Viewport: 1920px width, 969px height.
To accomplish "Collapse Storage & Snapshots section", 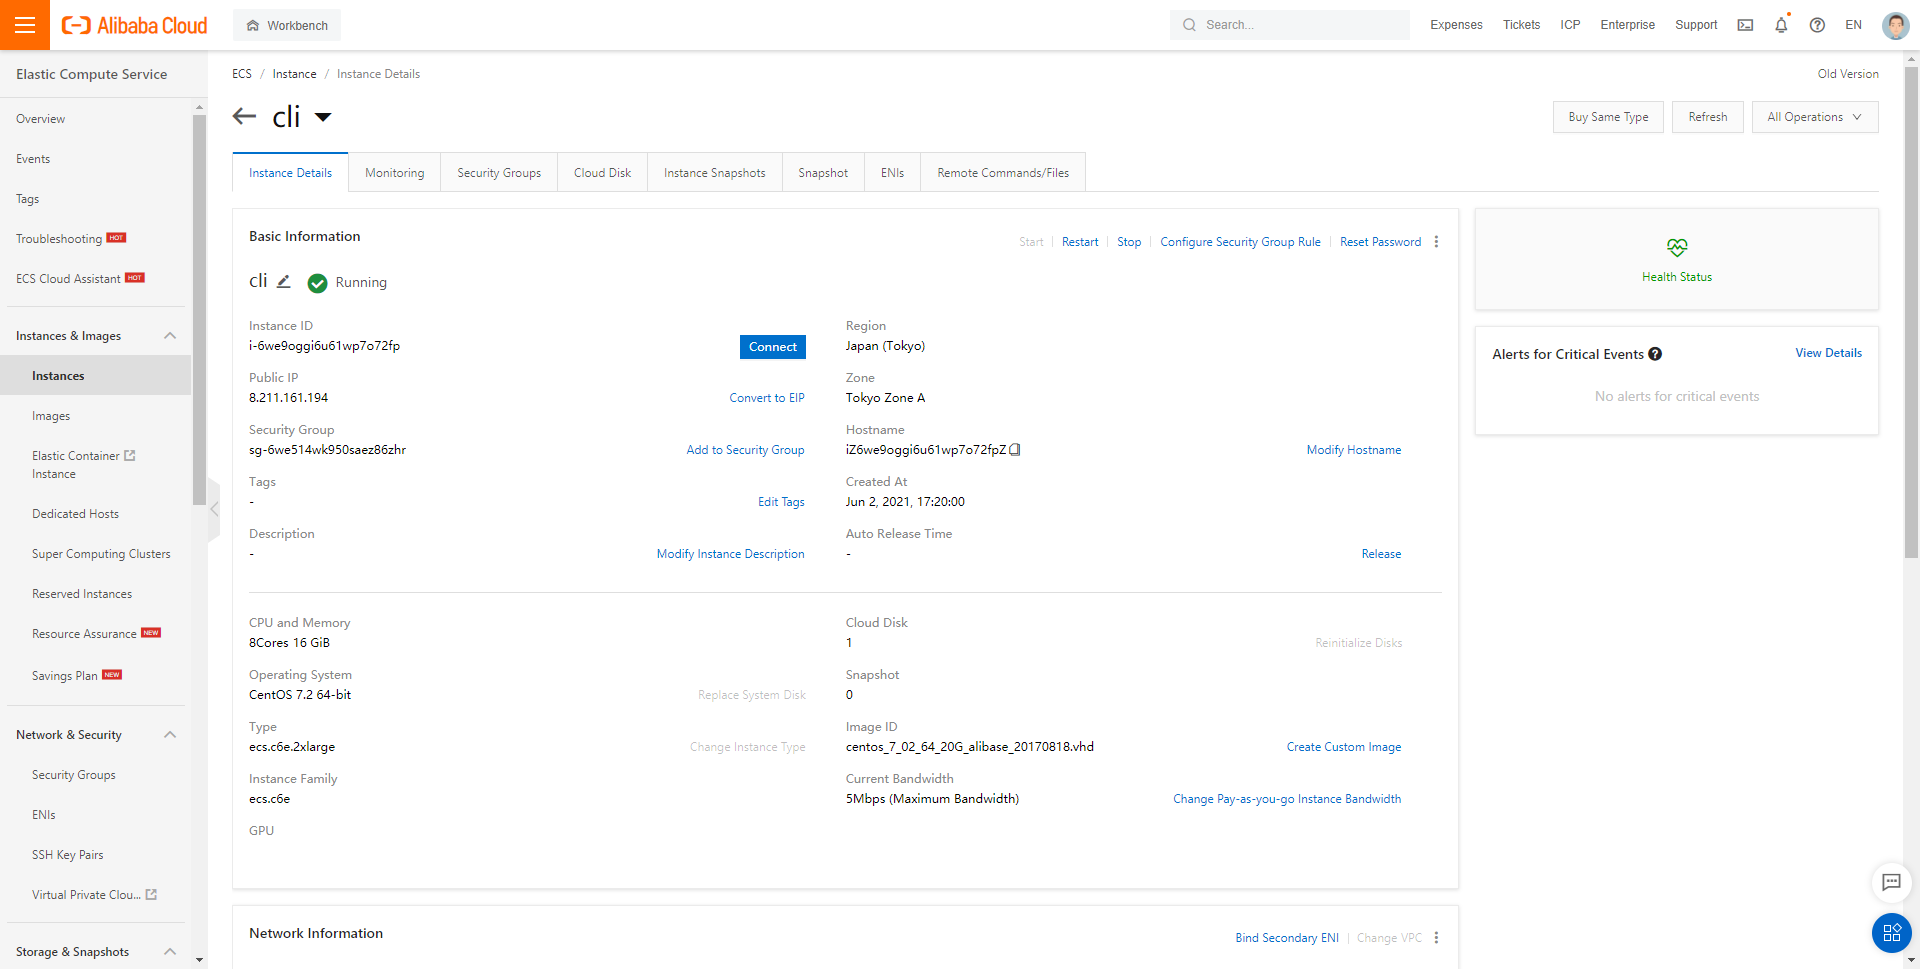I will click(170, 952).
